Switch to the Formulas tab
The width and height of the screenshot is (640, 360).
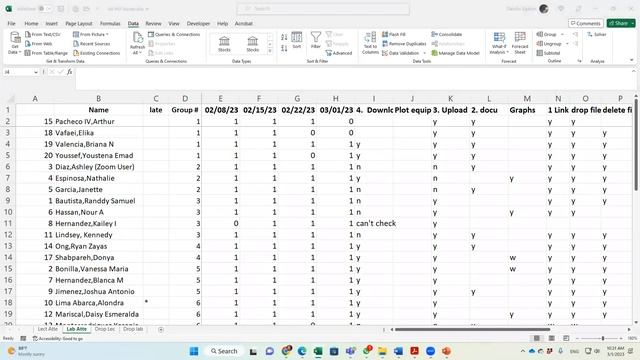coord(110,24)
